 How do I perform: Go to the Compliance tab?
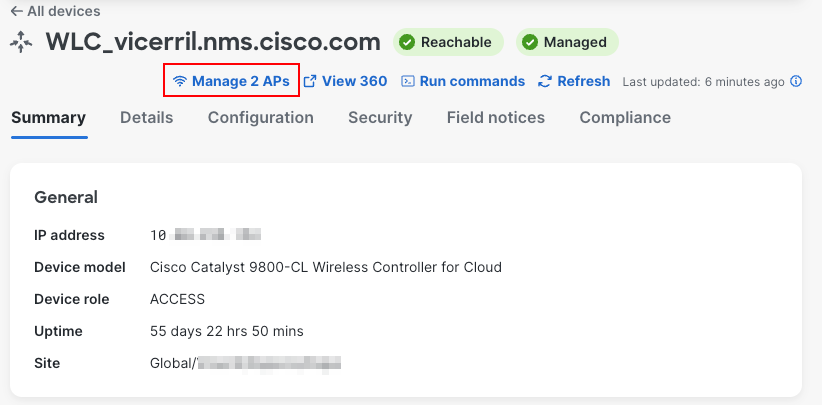point(625,117)
